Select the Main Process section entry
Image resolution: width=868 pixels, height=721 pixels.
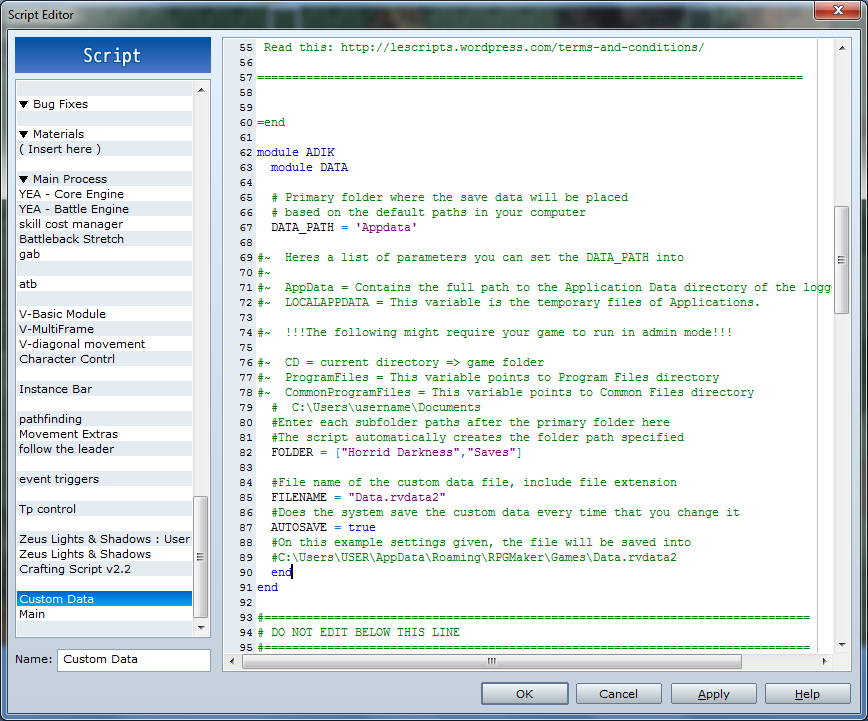coord(105,179)
